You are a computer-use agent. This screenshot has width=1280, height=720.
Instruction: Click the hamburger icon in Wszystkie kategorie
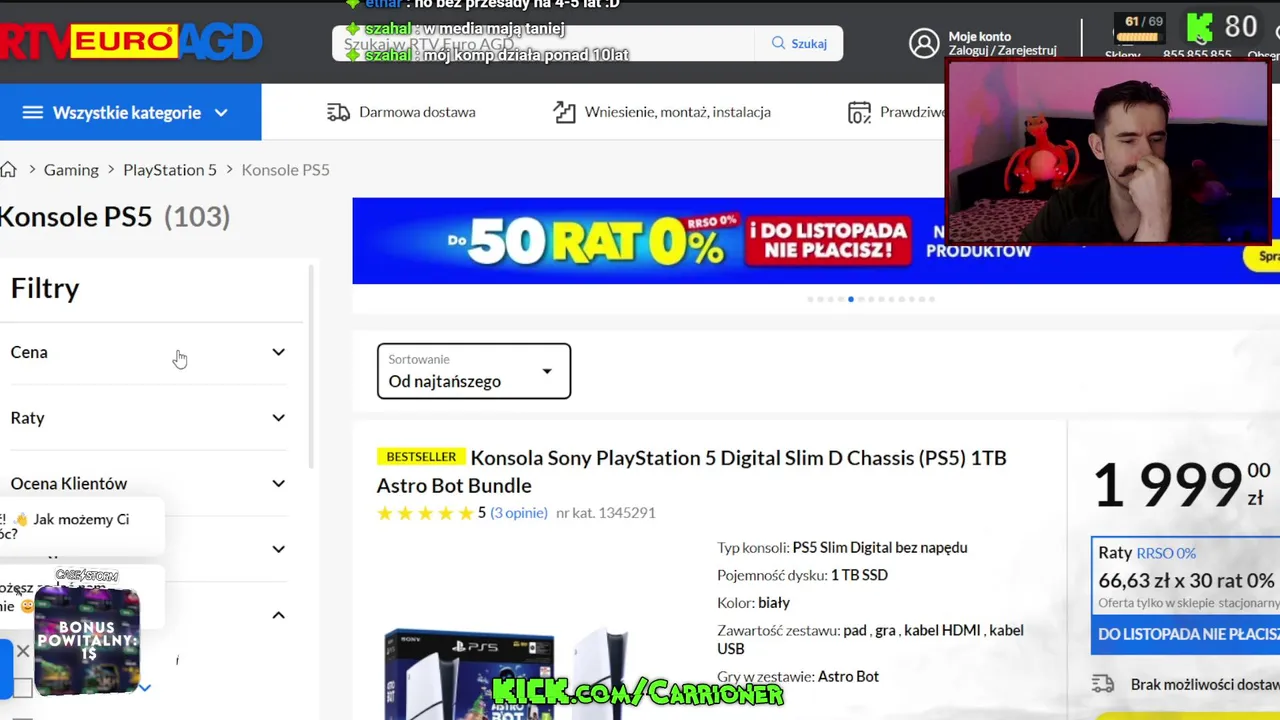click(x=33, y=112)
